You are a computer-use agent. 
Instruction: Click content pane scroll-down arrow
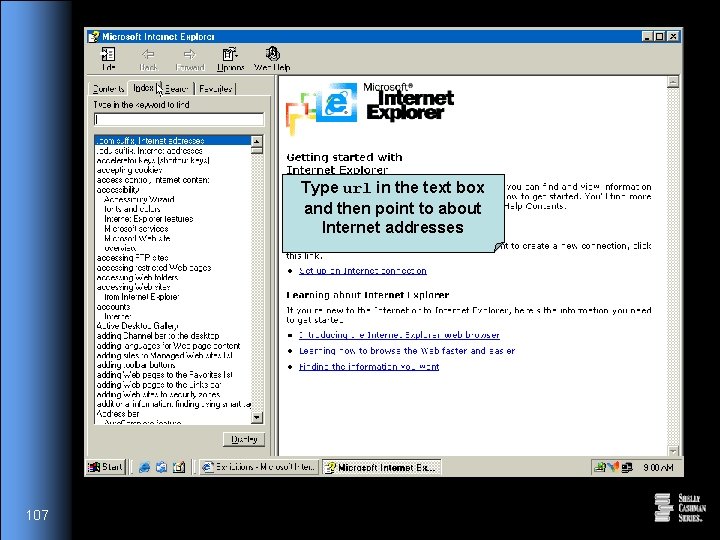(x=673, y=451)
